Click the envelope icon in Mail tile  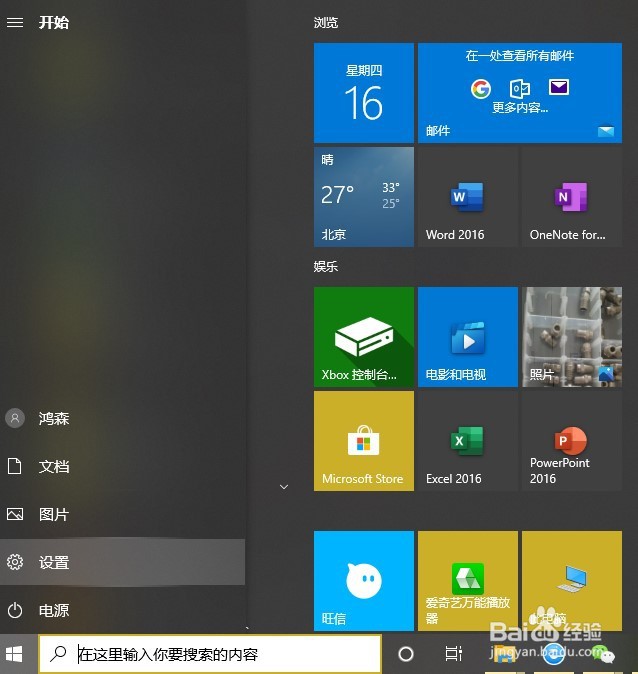(x=559, y=87)
